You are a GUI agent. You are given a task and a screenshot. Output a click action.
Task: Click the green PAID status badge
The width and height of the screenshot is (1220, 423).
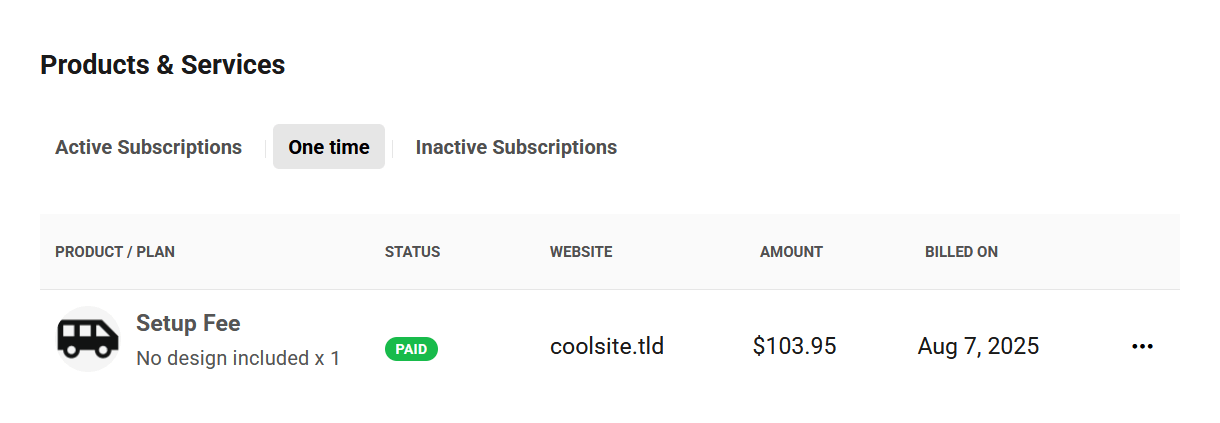[x=411, y=349]
